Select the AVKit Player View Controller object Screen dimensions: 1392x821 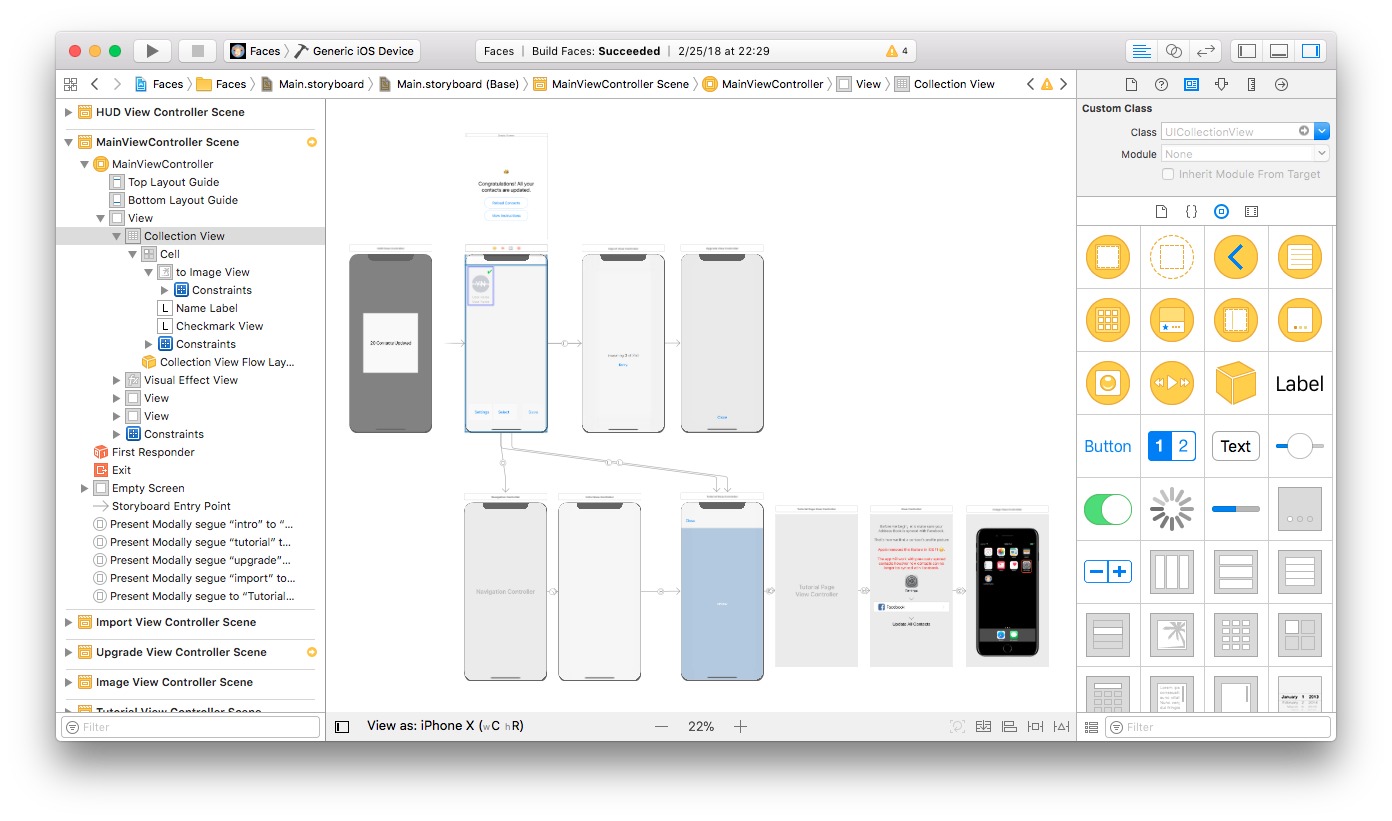[1171, 383]
